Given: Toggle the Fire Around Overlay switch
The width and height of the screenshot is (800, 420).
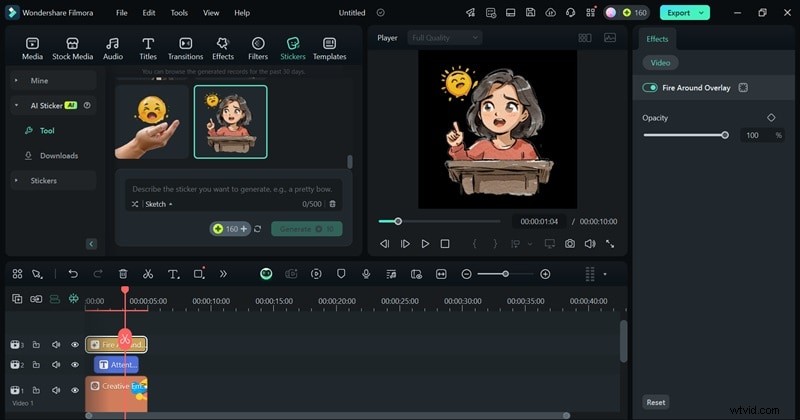Looking at the screenshot, I should point(650,88).
